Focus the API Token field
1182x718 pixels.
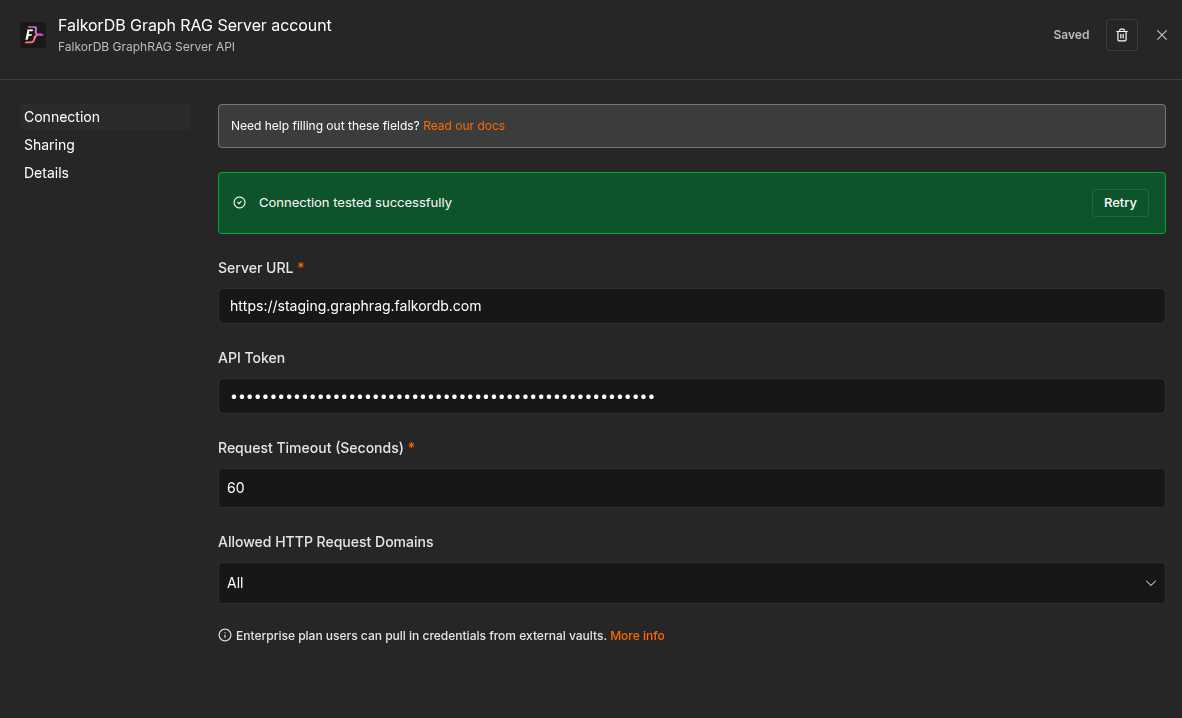coord(691,396)
